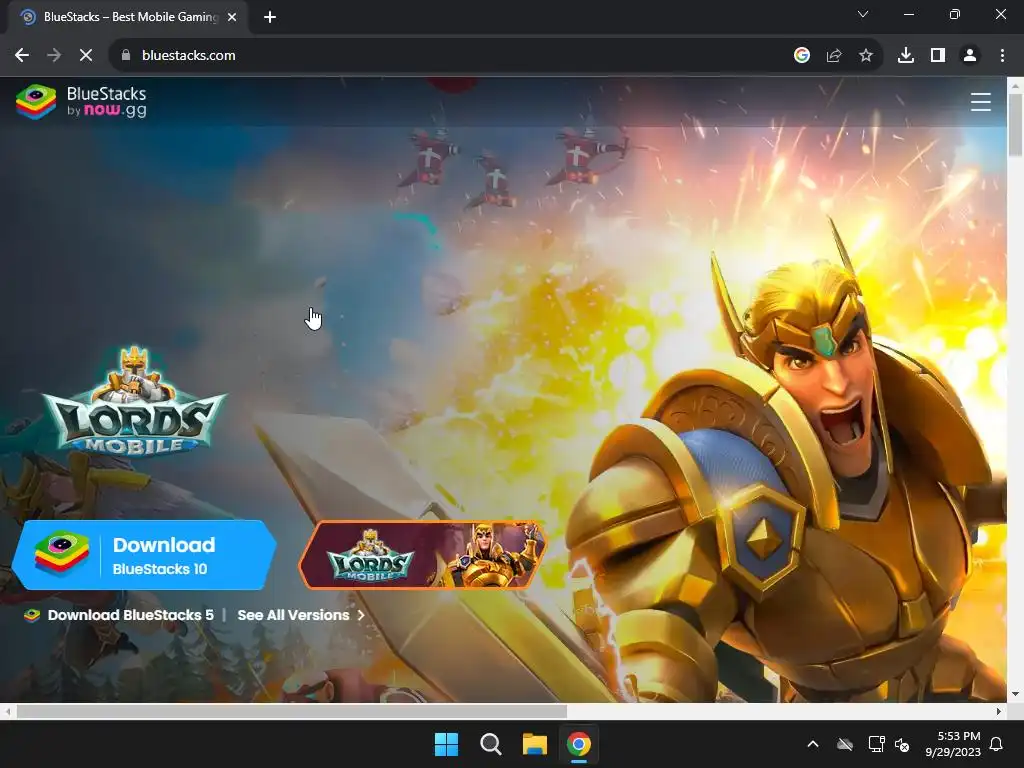
Task: Open the BlueStacks hamburger menu
Action: (x=980, y=102)
